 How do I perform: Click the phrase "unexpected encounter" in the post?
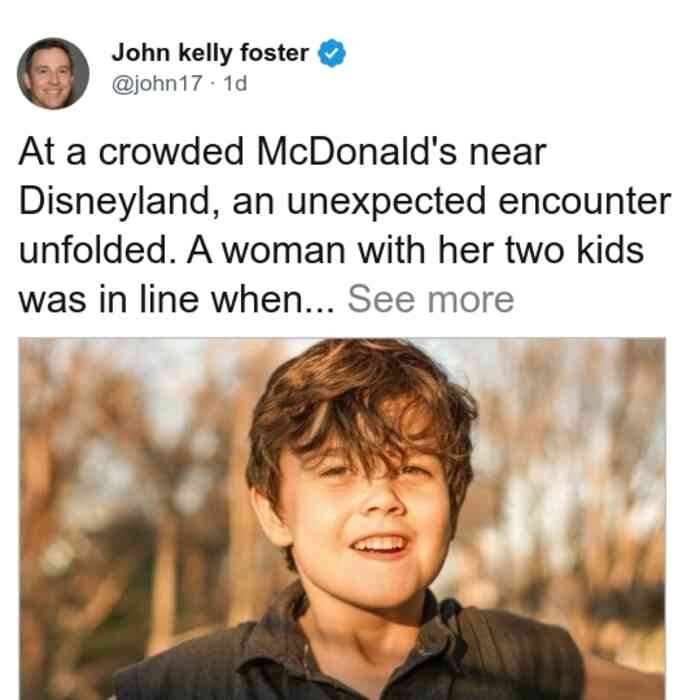[x=479, y=202]
